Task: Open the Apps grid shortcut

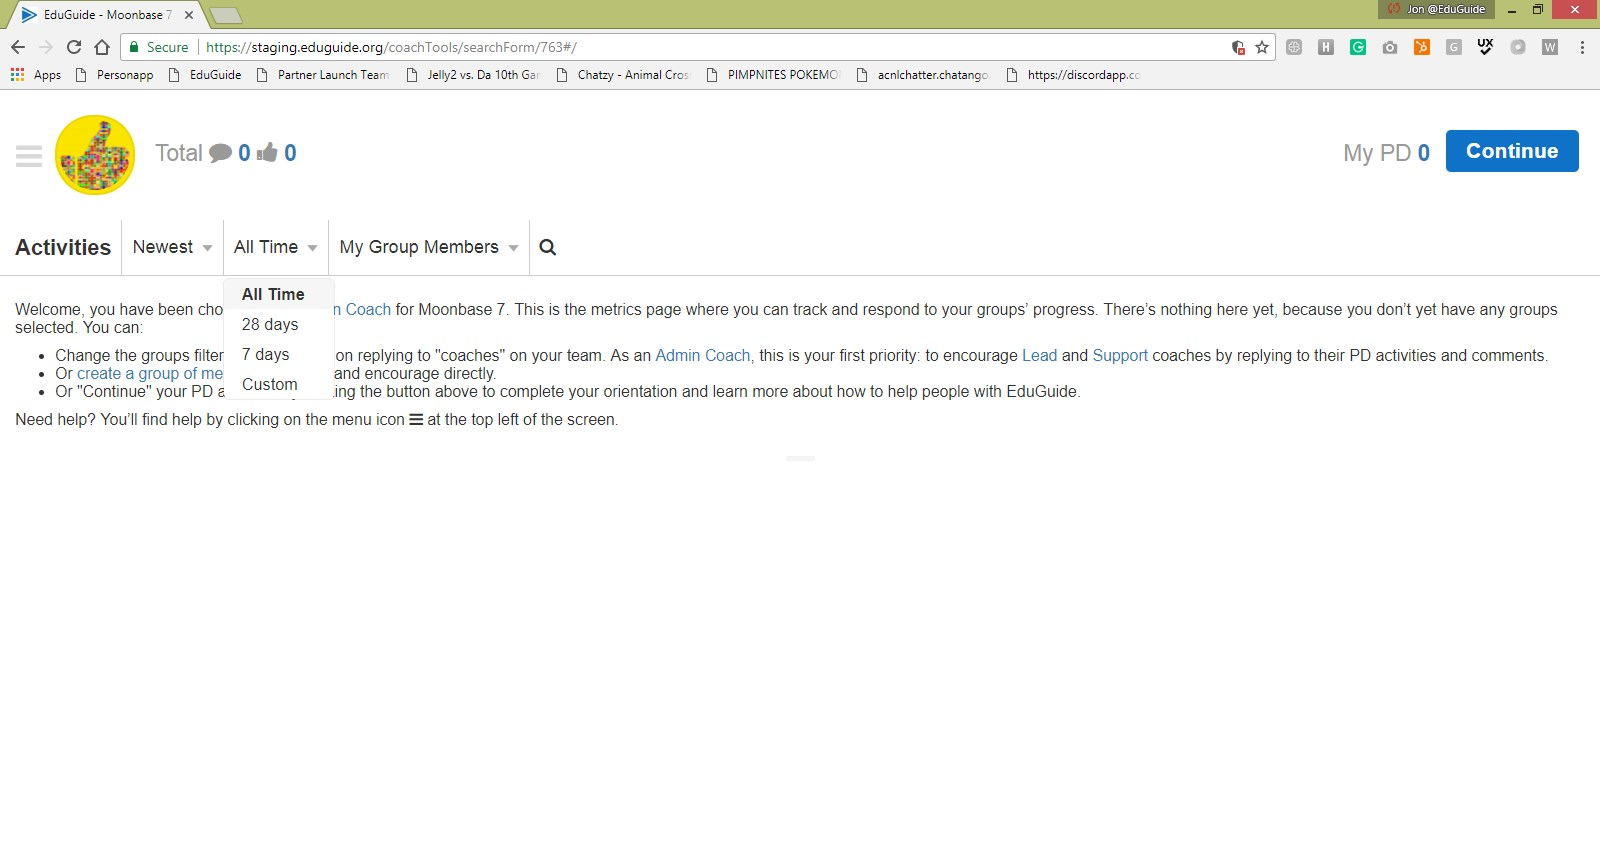Action: click(x=36, y=75)
